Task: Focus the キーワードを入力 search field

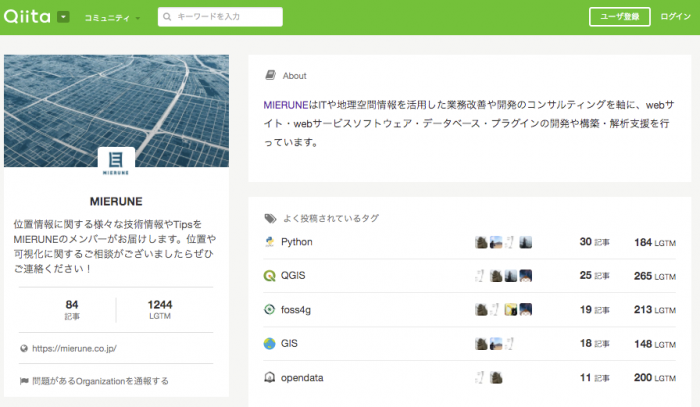Action: (x=220, y=17)
